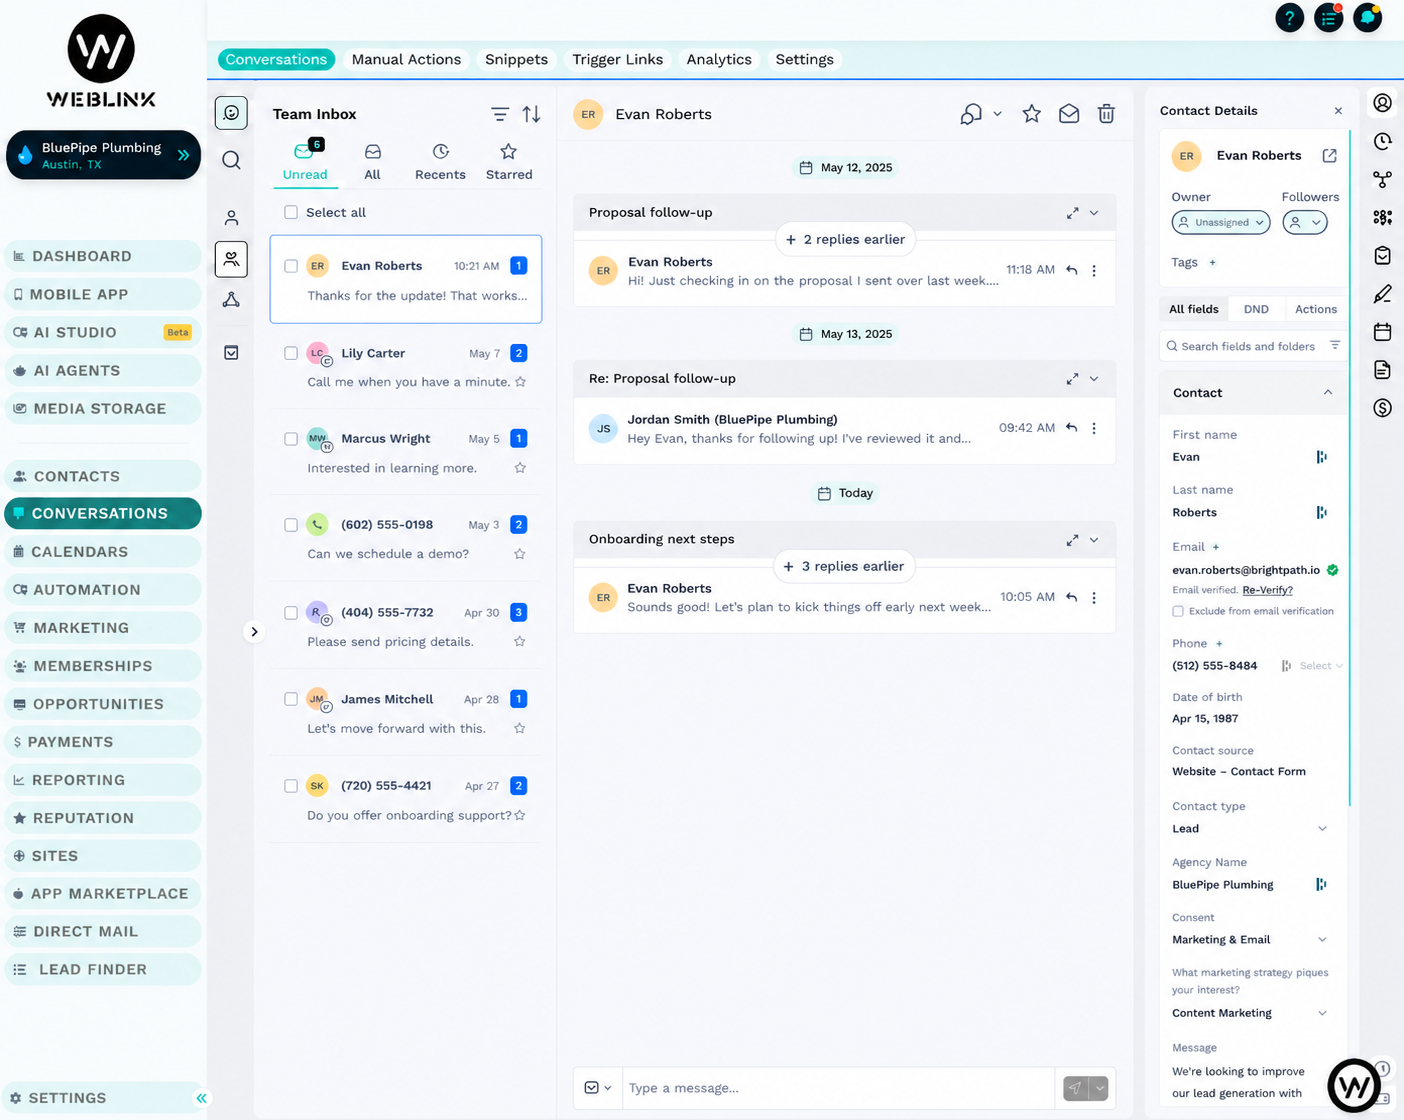Collapse the left navigation sidebar
This screenshot has width=1404, height=1120.
[201, 1098]
